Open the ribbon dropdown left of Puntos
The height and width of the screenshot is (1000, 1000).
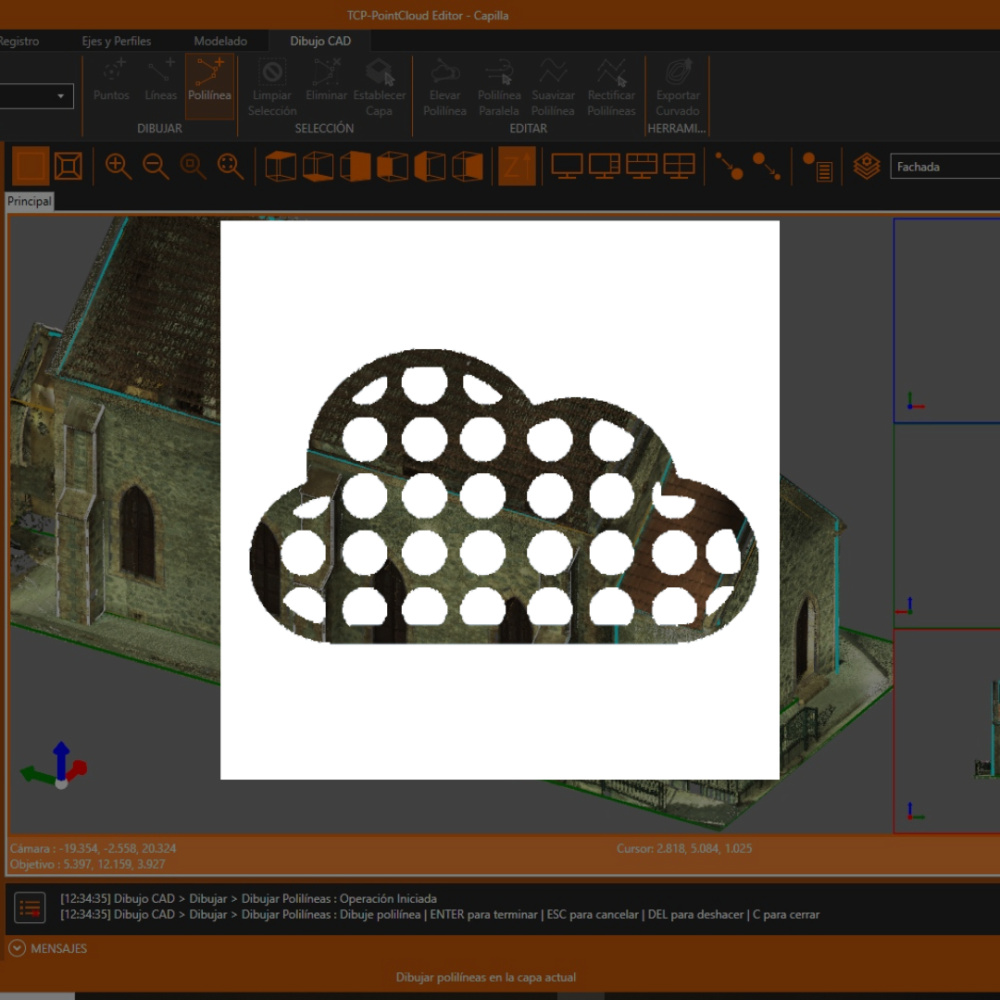point(36,96)
